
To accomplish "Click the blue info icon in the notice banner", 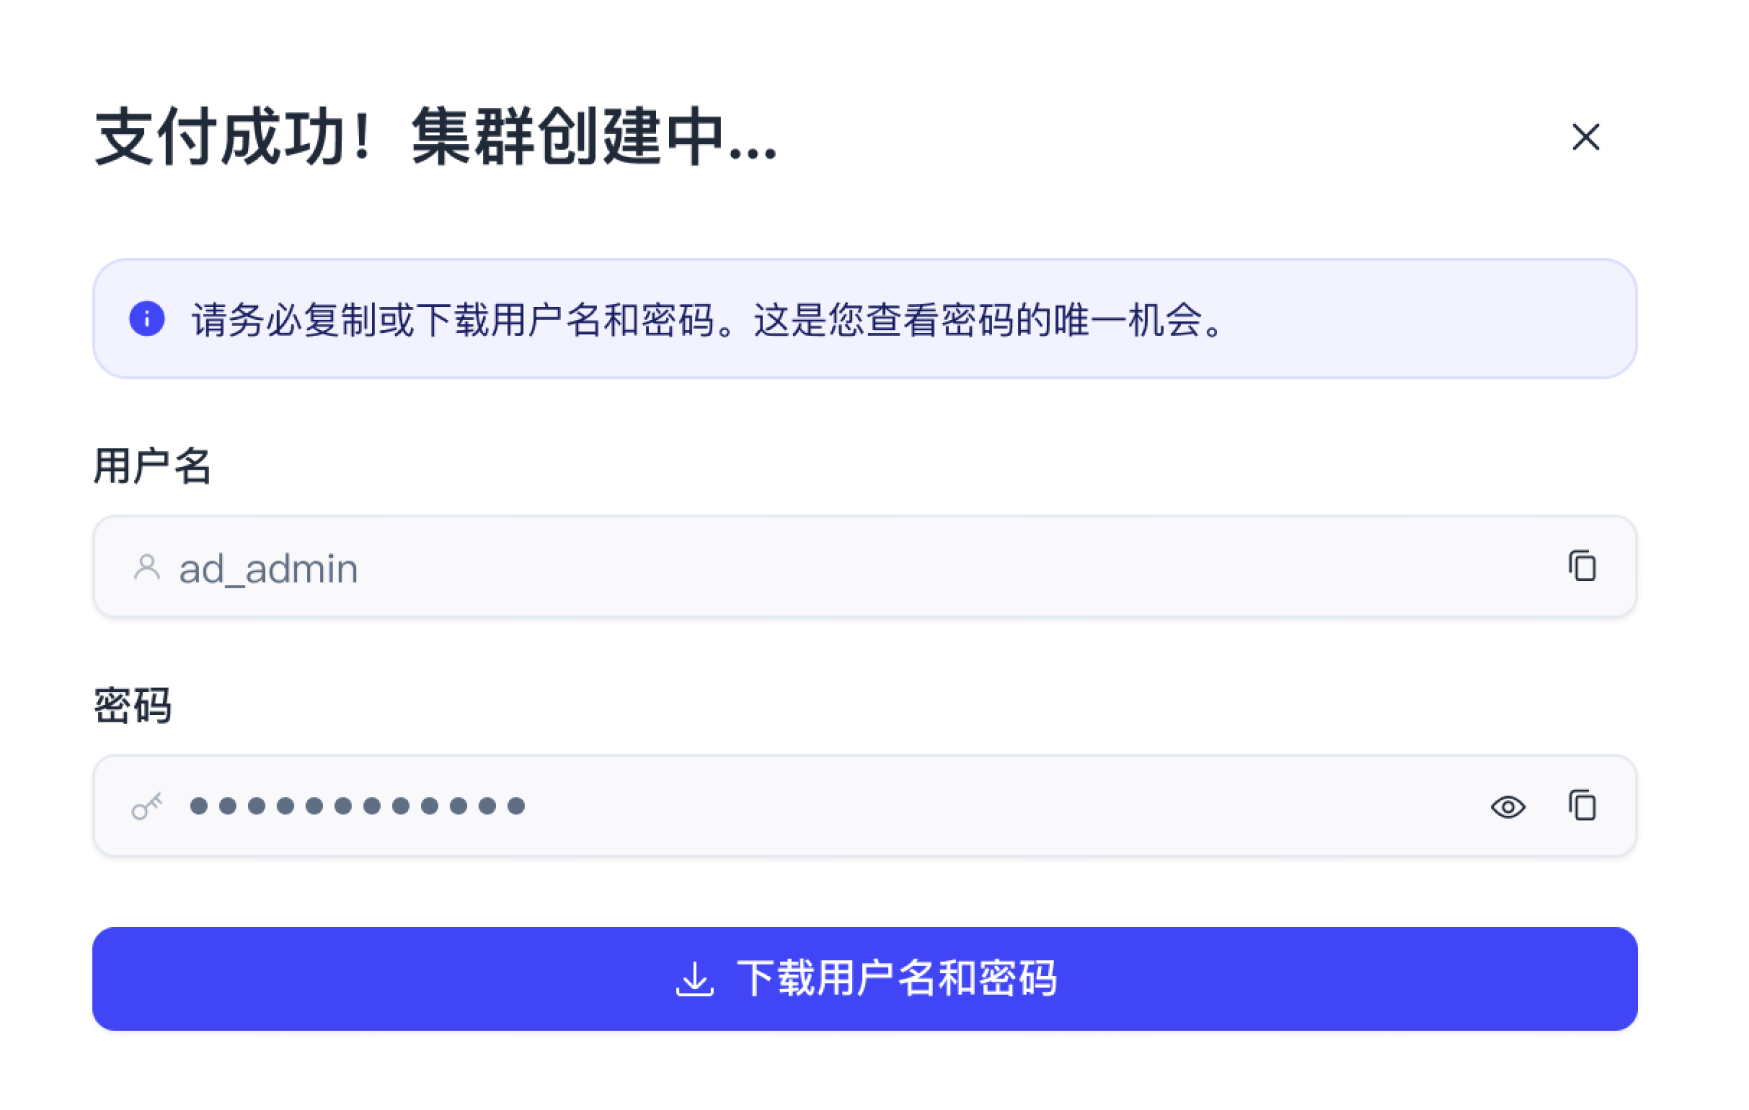I will click(x=146, y=319).
